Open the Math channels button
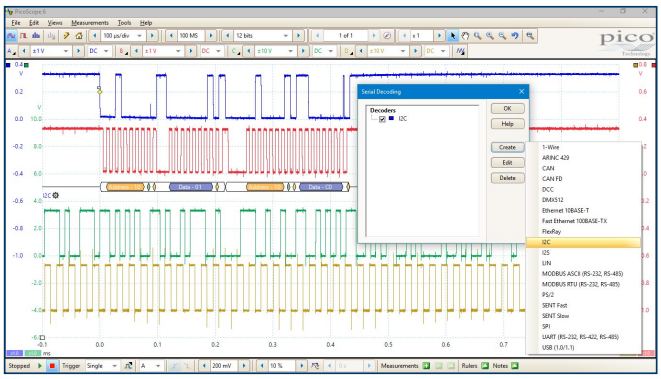The width and height of the screenshot is (661, 379). (x=460, y=51)
